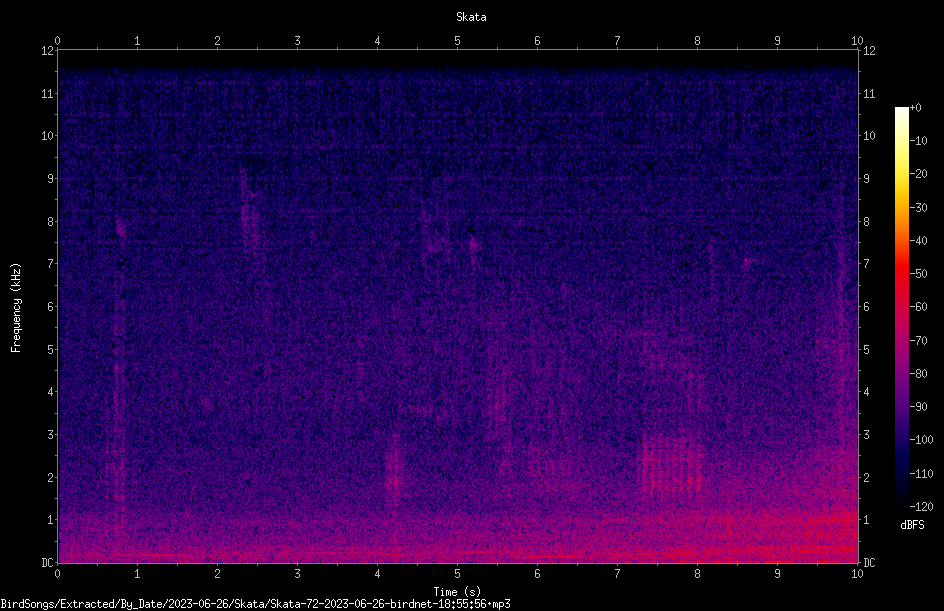Click the "-110" color bar value
This screenshot has height=611, width=944.
(x=921, y=474)
